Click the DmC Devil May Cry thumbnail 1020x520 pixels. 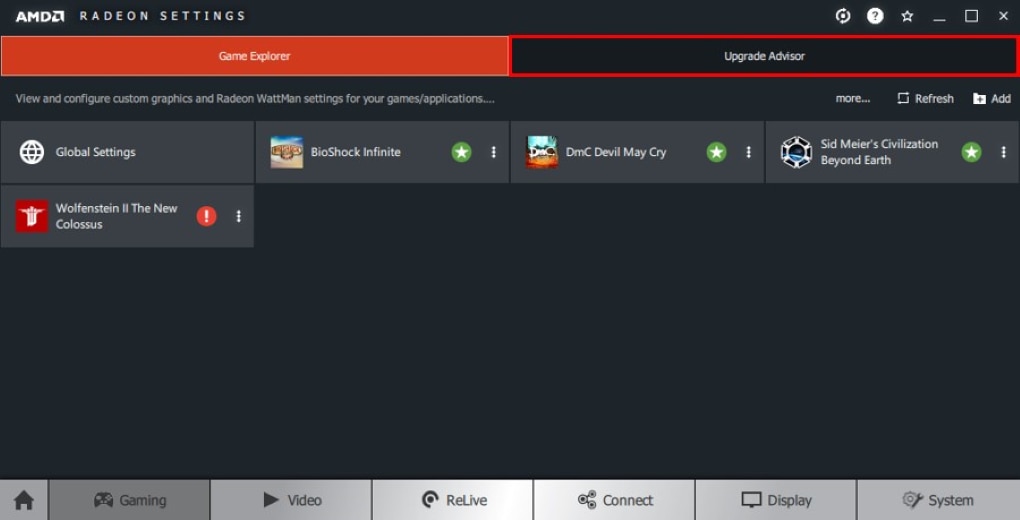pos(542,152)
